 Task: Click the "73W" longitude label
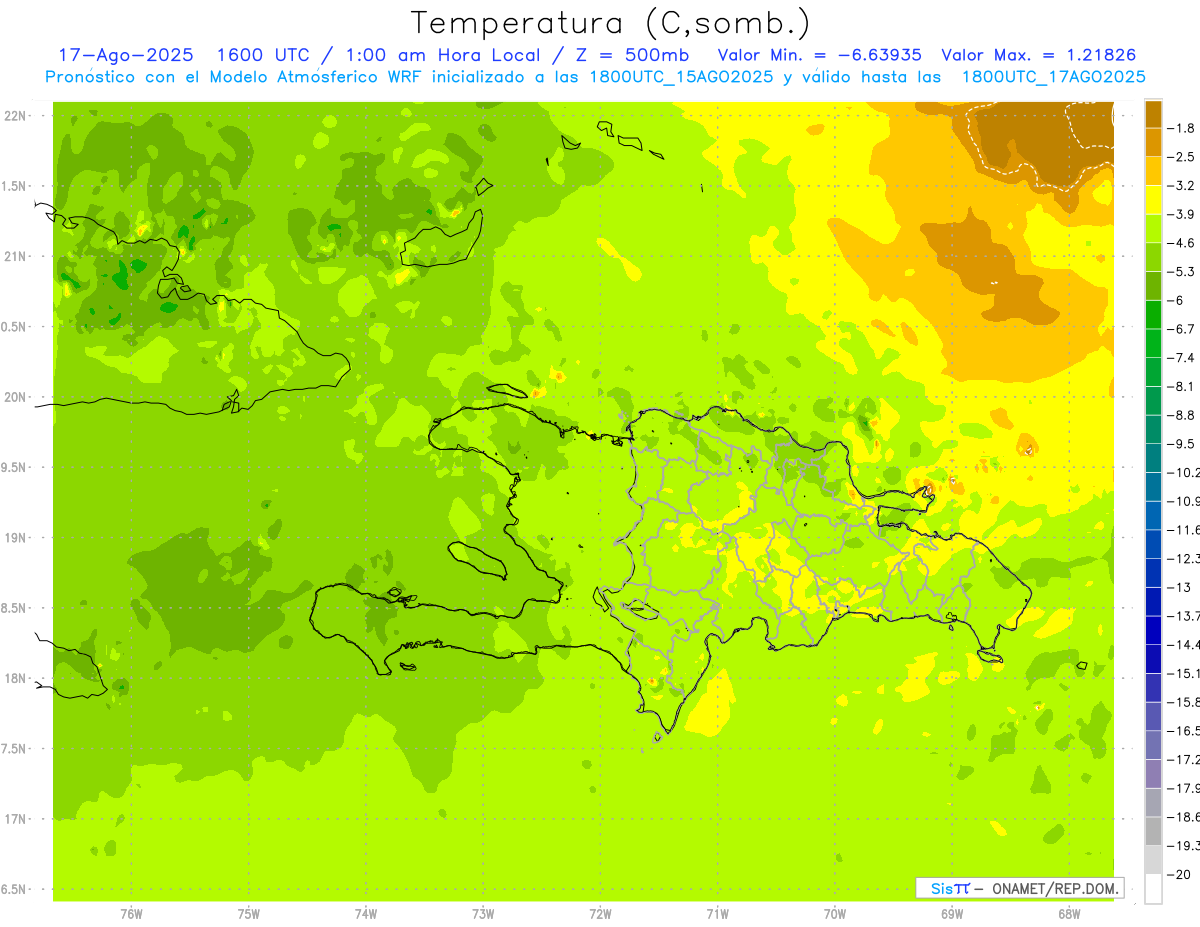pos(483,914)
